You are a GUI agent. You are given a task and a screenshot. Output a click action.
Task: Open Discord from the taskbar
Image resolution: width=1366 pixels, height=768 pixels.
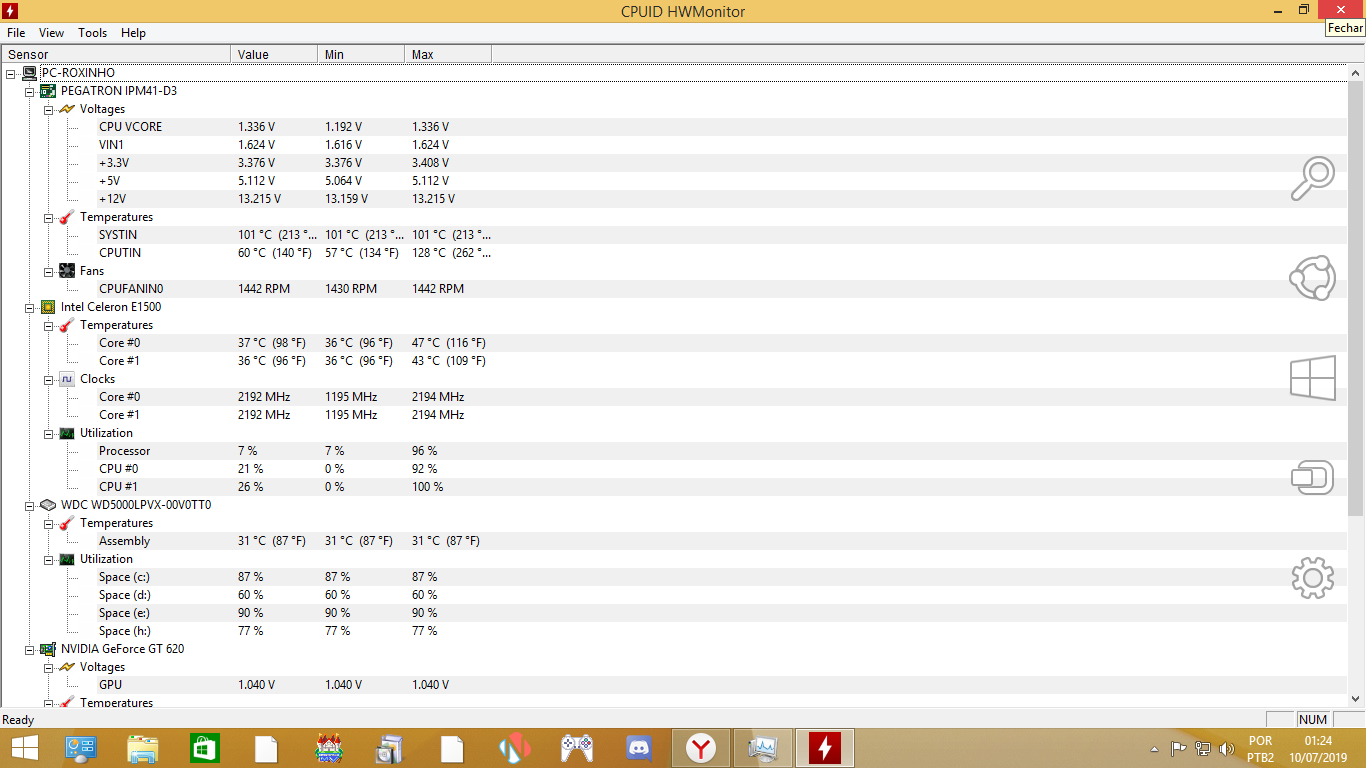tap(638, 748)
